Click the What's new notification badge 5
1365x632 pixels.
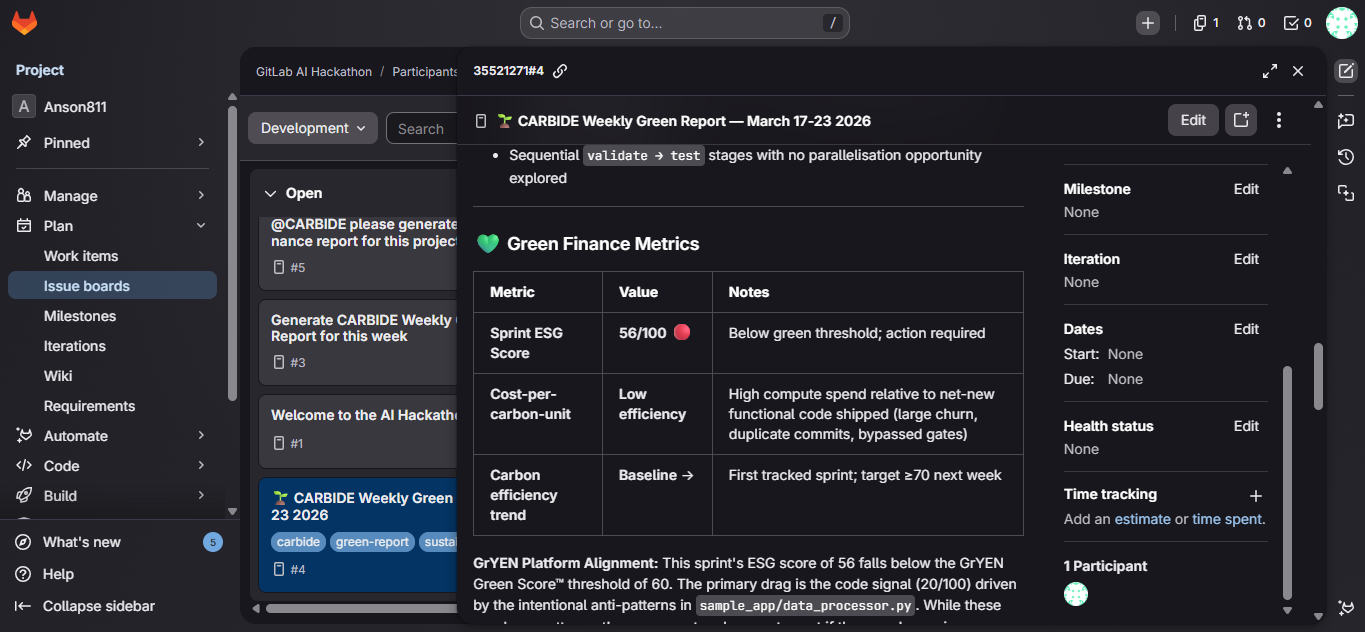212,542
